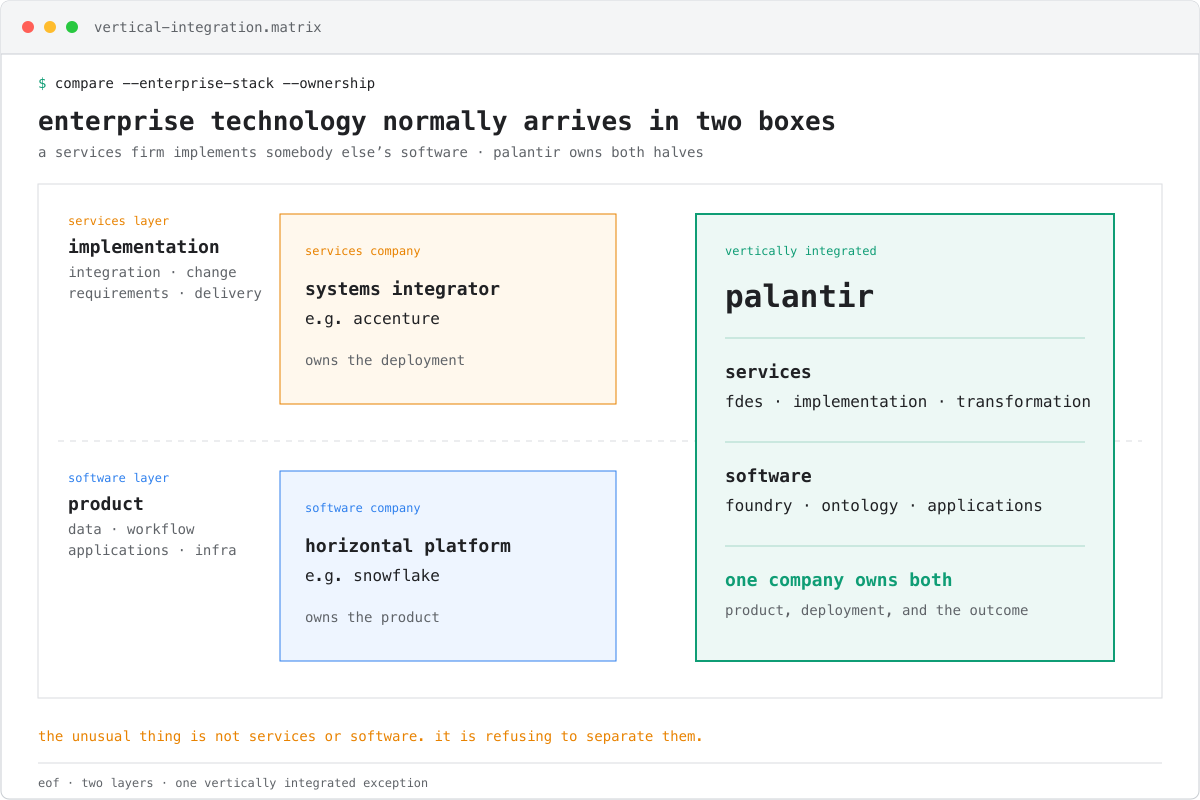
Task: Click the 'software' heading in palantir card
Action: pyautogui.click(x=768, y=475)
